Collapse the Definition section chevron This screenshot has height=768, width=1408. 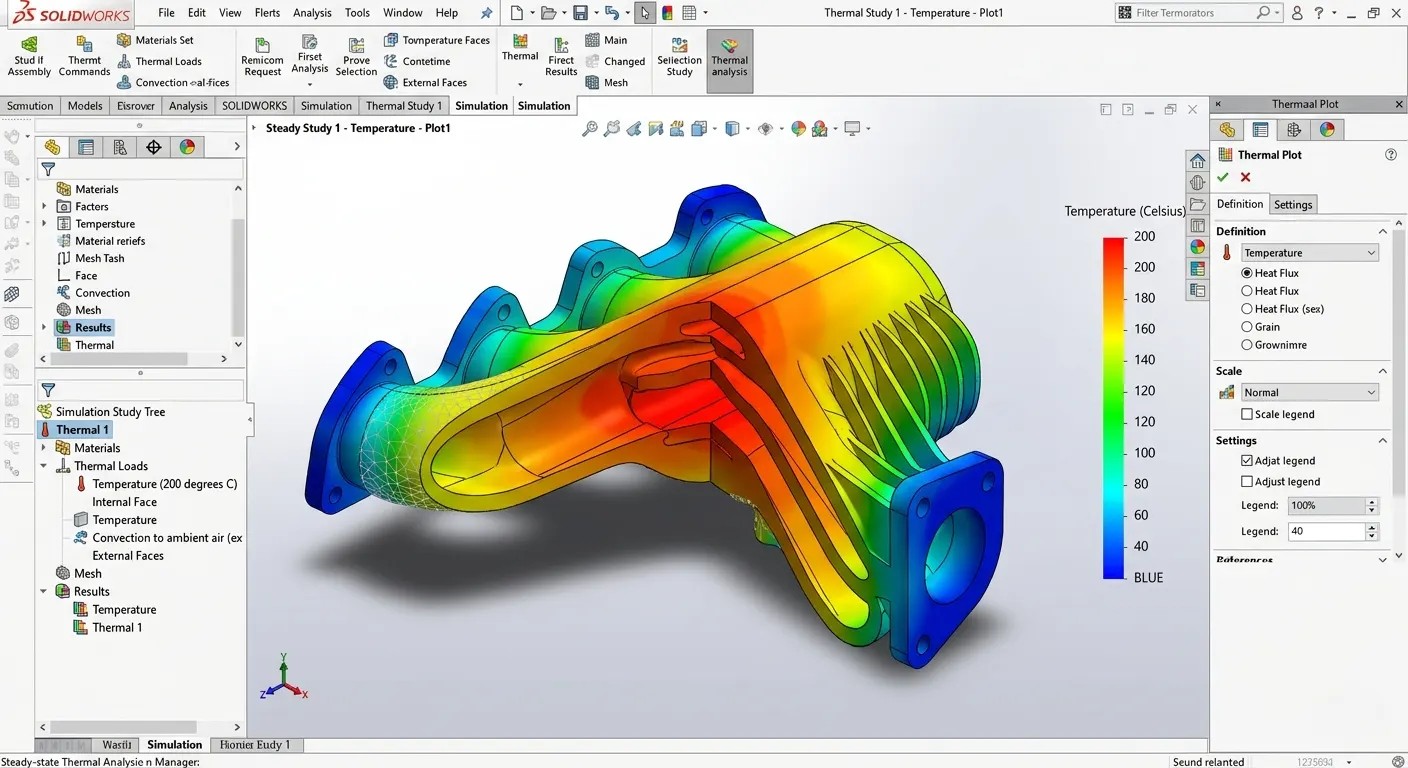click(x=1383, y=231)
